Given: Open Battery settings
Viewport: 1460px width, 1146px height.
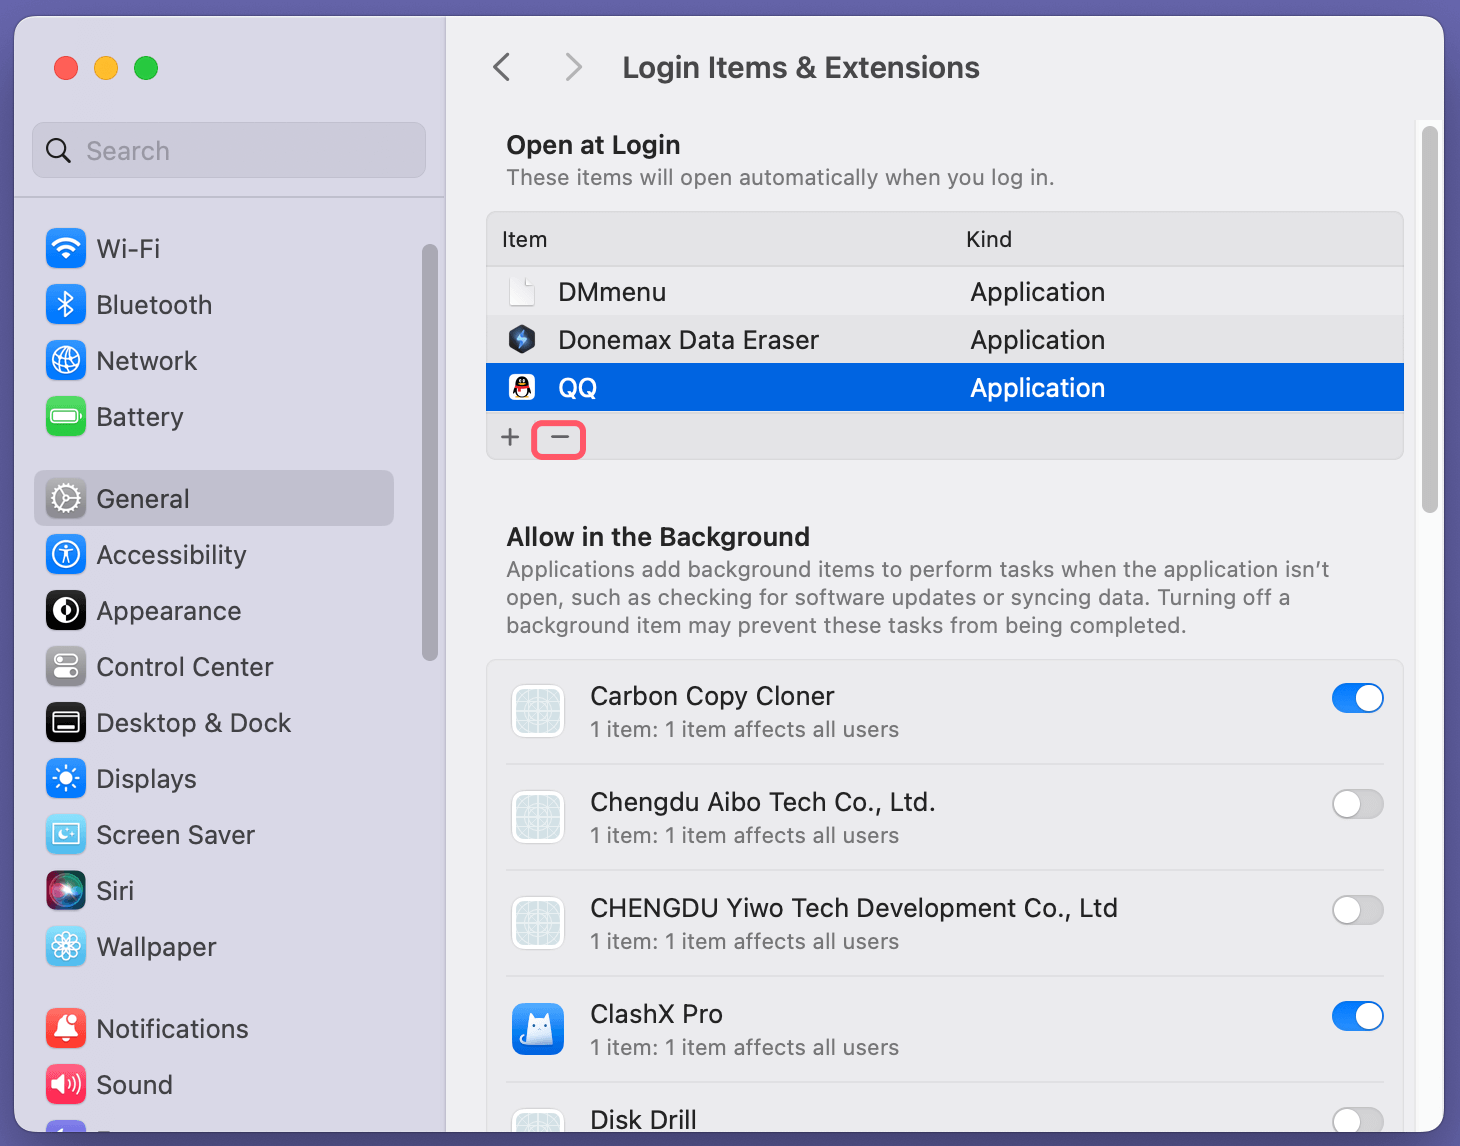Looking at the screenshot, I should coord(140,417).
